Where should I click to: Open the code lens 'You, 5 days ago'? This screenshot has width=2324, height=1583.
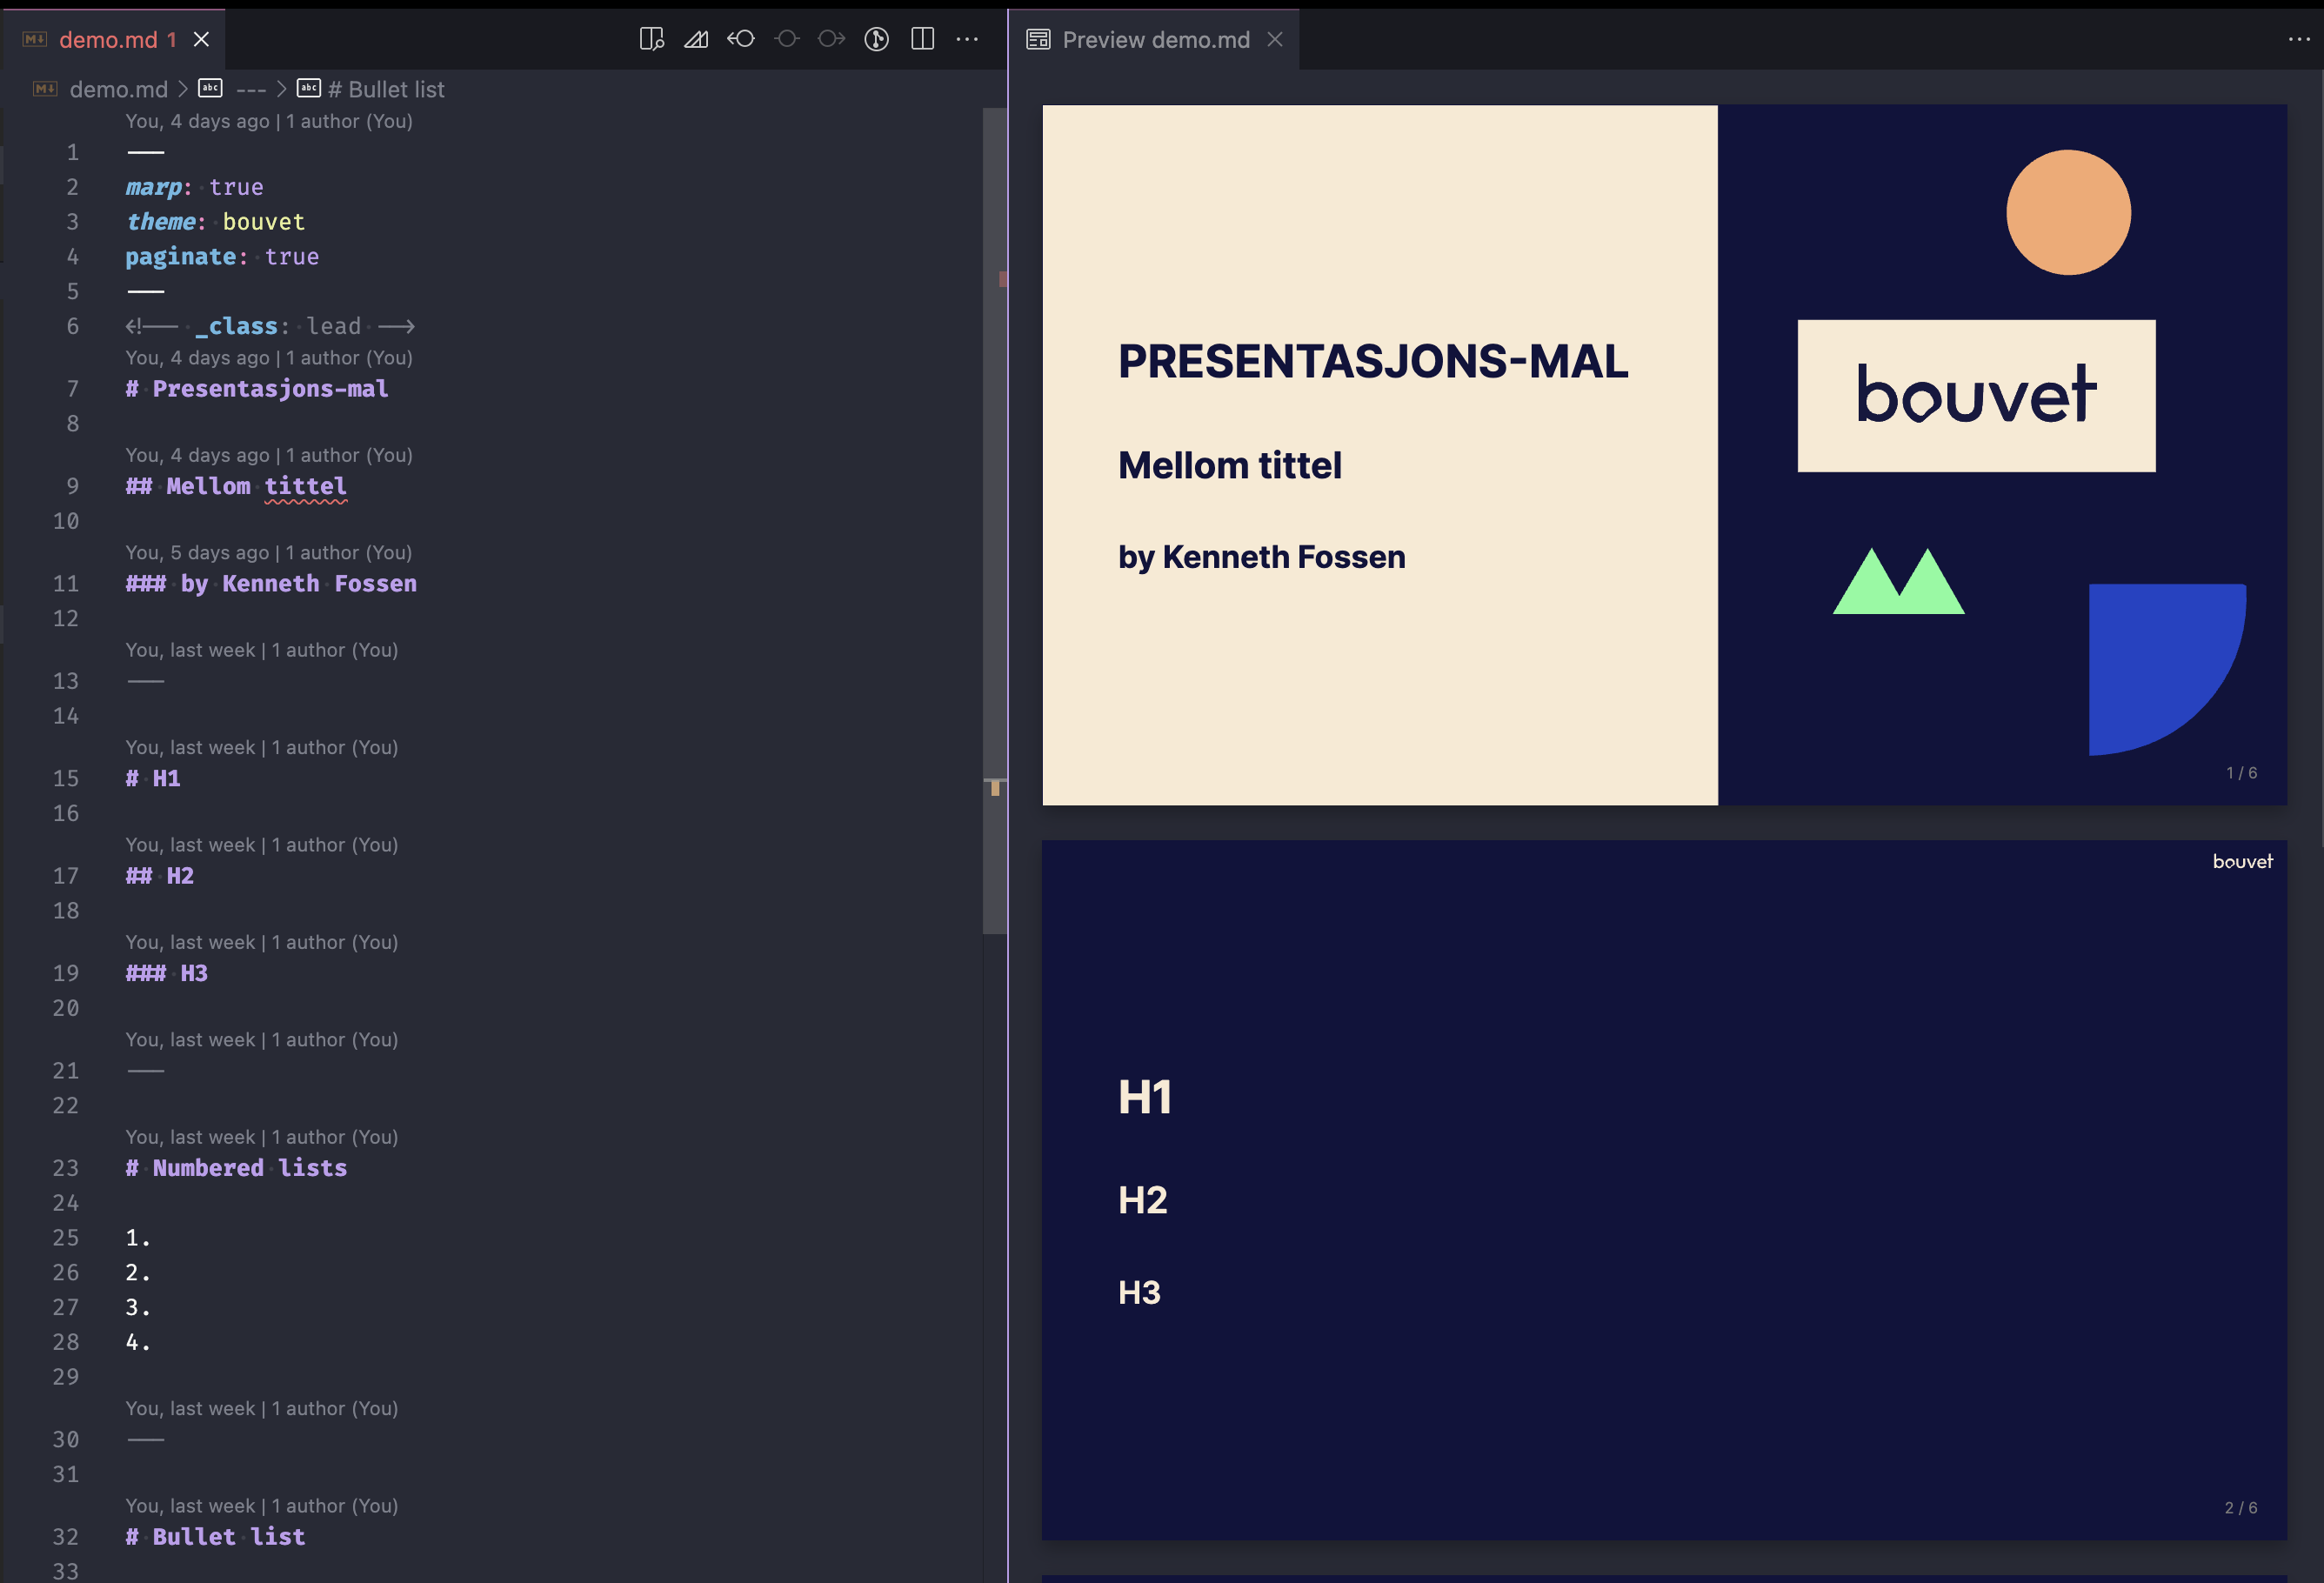coord(269,553)
